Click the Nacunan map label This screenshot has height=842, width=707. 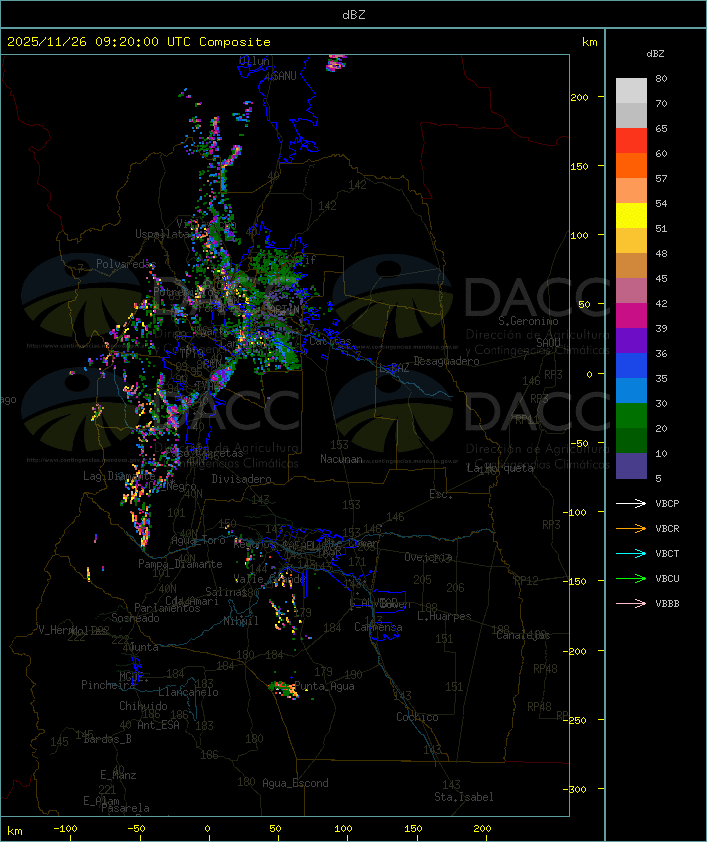click(x=341, y=459)
